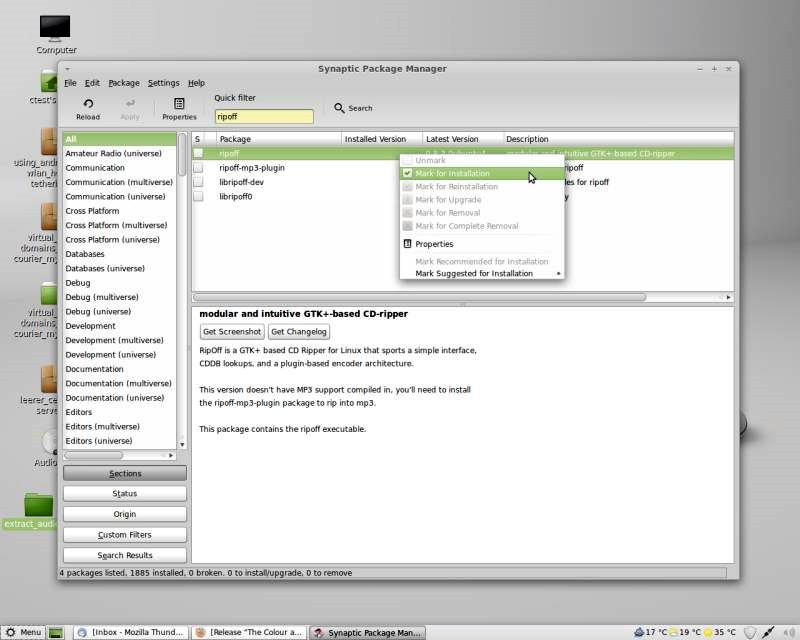Screen dimensions: 800x640
Task: Click the Custom Filters button
Action: (125, 535)
